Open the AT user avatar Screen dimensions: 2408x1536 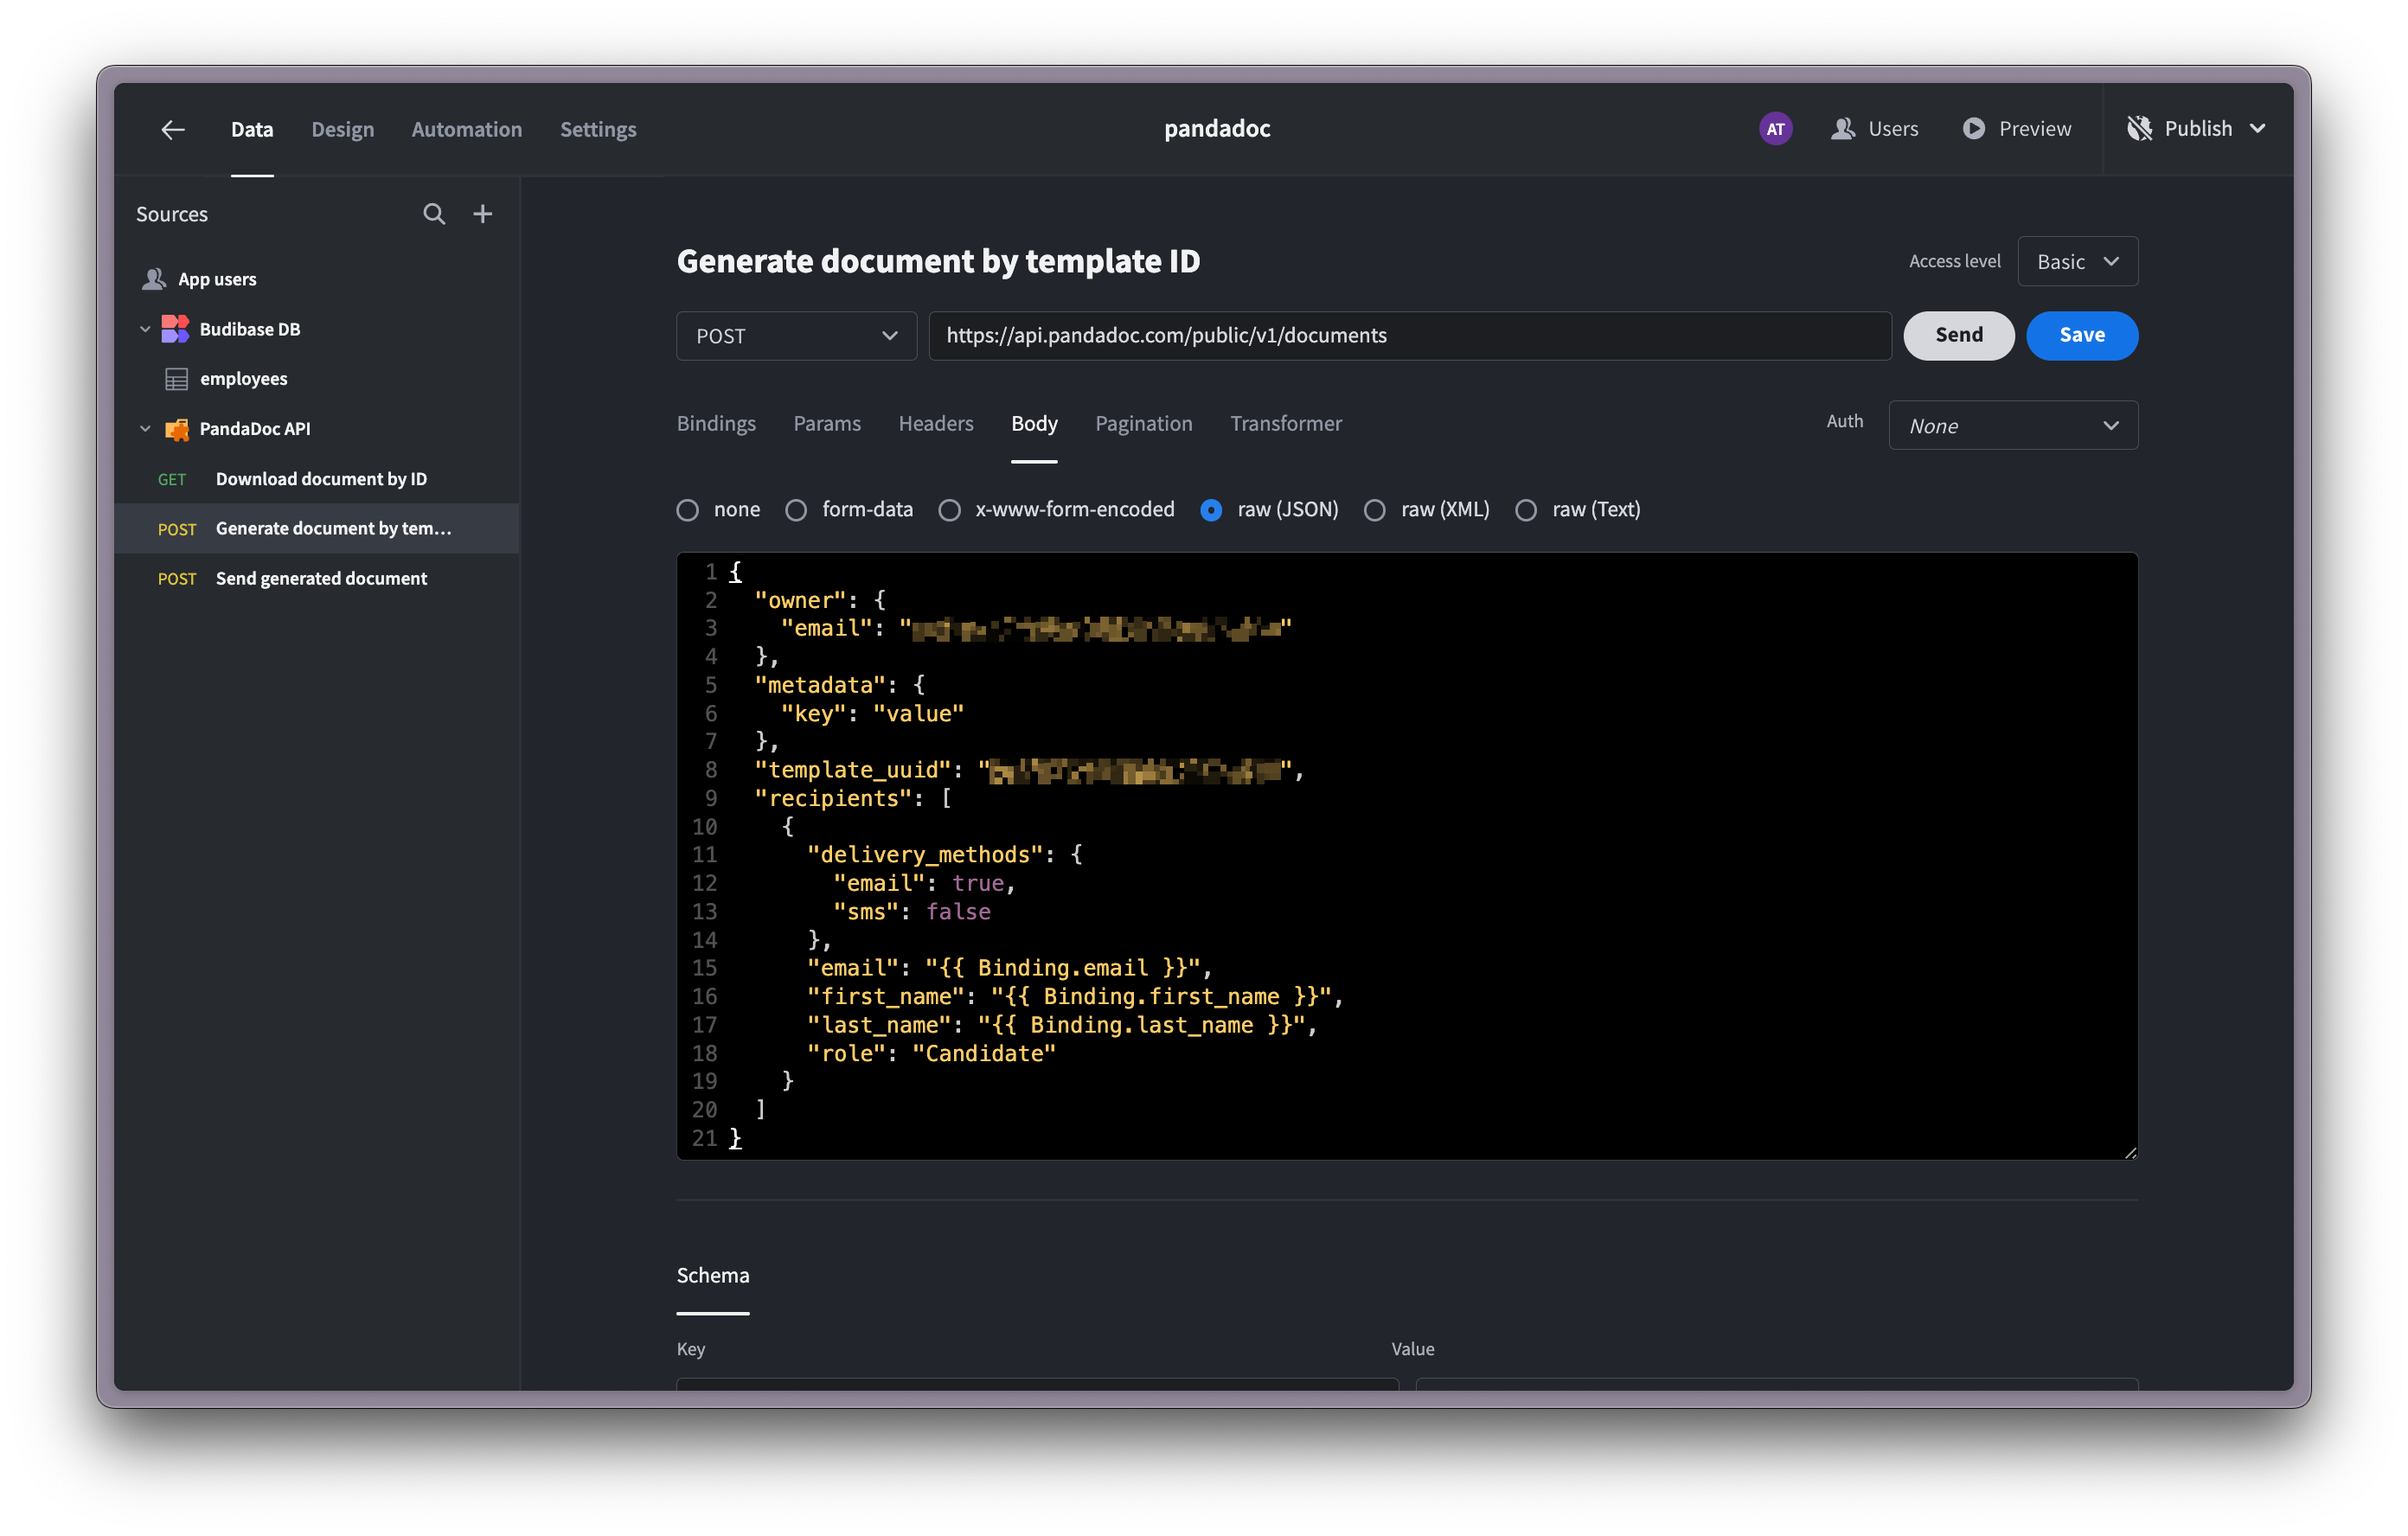coord(1775,129)
